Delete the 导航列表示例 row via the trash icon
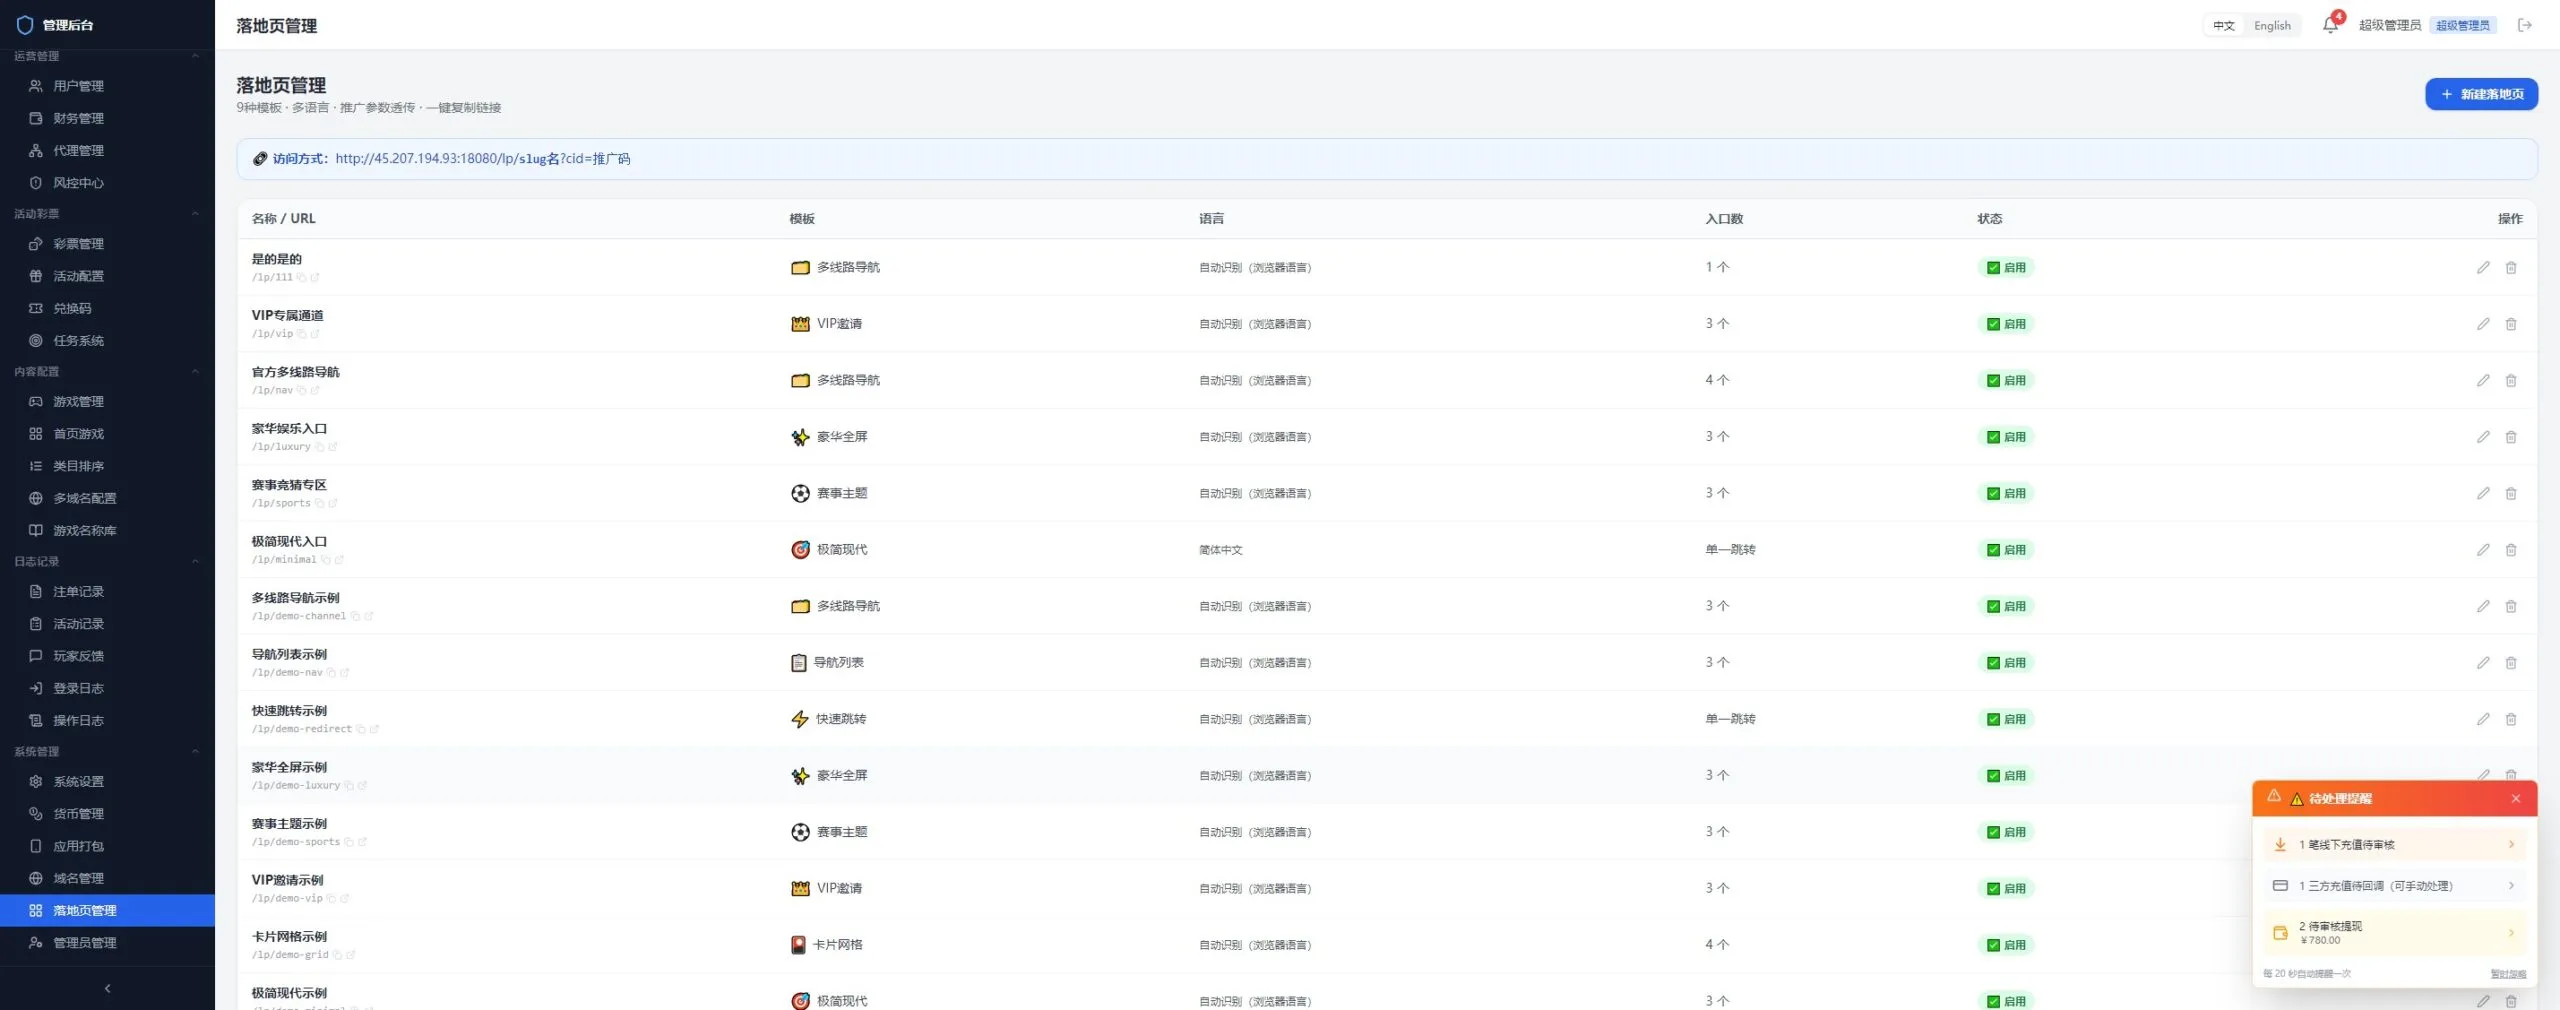Screen dimensions: 2560x1010 (2511, 663)
